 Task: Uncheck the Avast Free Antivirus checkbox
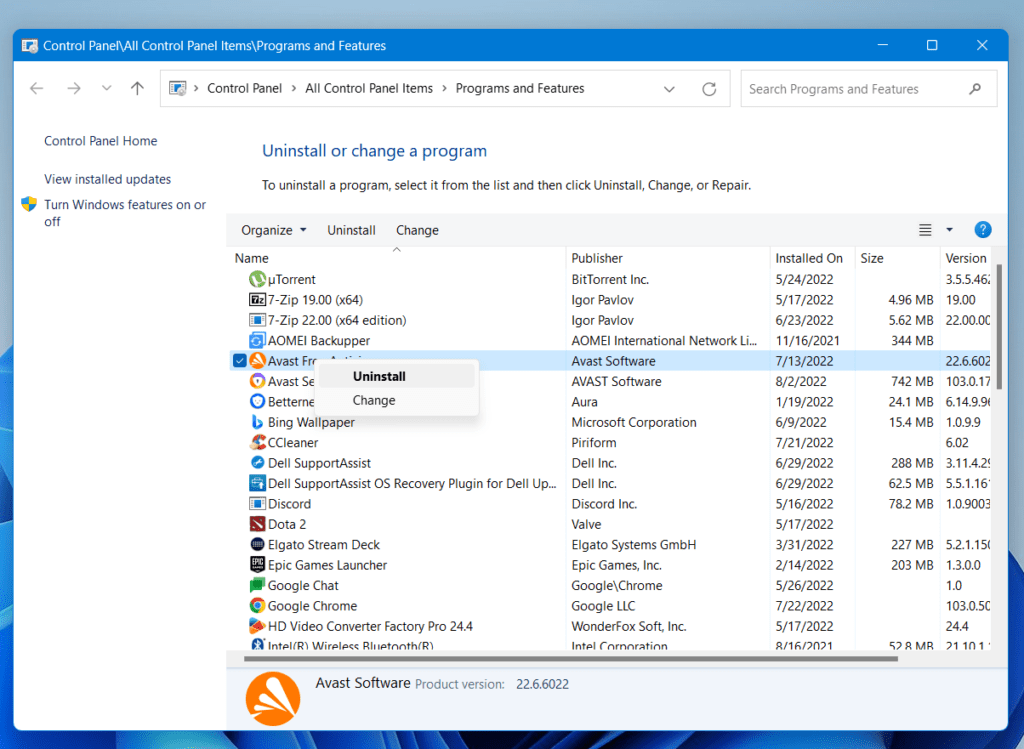[239, 361]
